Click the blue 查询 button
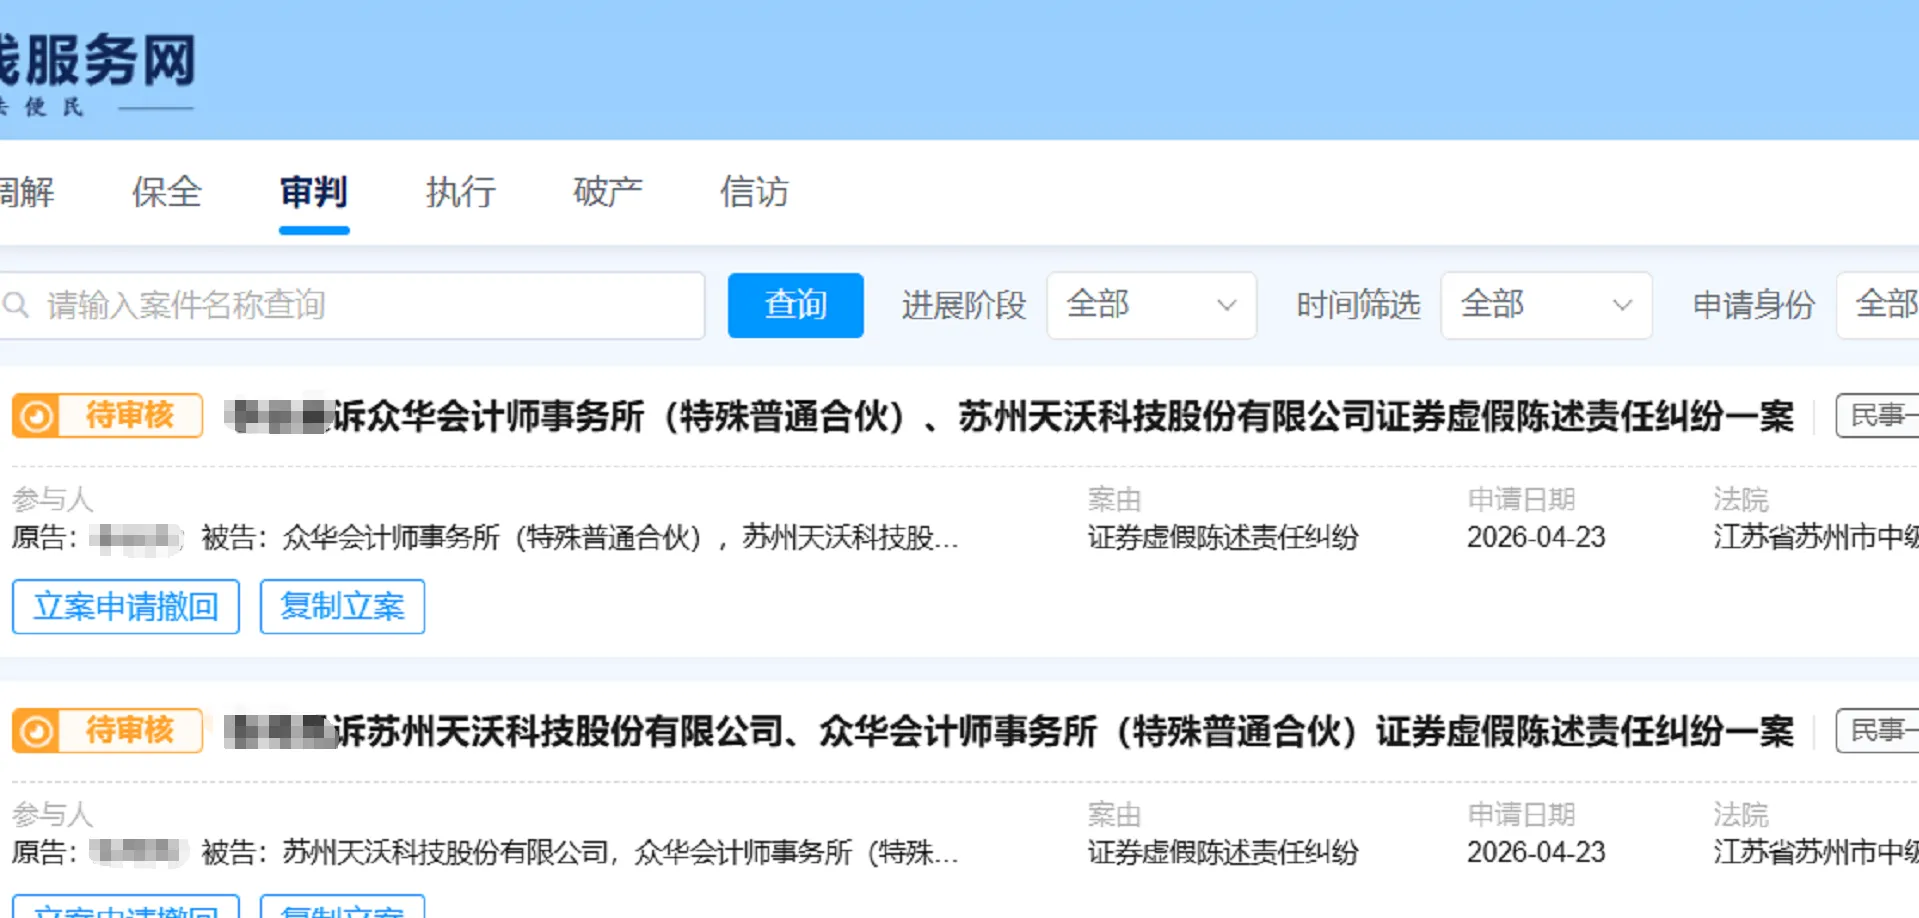This screenshot has width=1919, height=918. (x=795, y=305)
